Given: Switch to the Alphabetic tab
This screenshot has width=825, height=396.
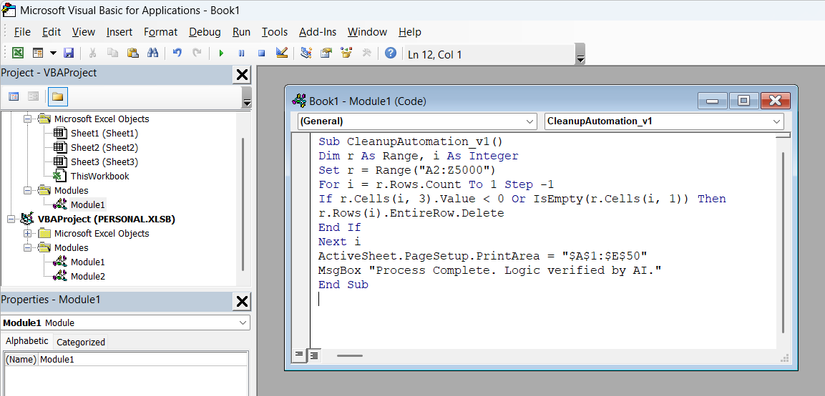Looking at the screenshot, I should [27, 341].
